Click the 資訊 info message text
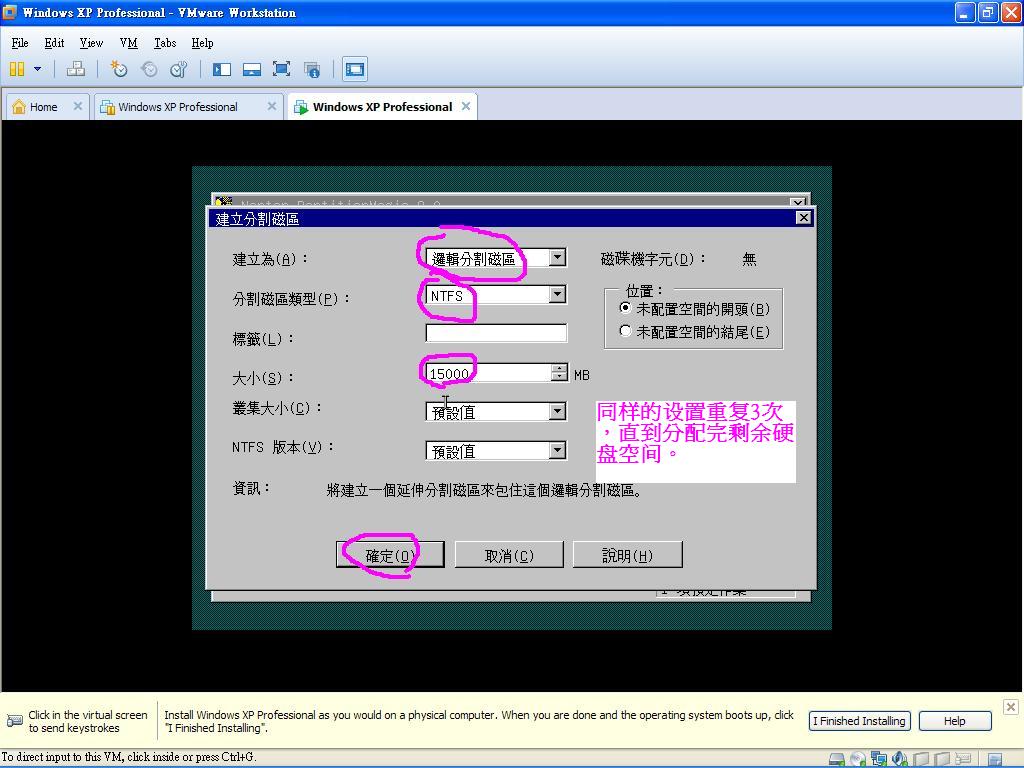Viewport: 1024px width, 768px height. [x=483, y=490]
